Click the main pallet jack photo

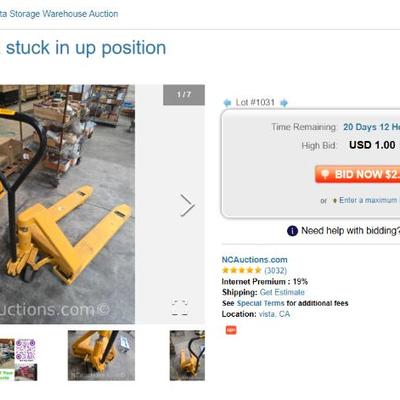pos(67,204)
